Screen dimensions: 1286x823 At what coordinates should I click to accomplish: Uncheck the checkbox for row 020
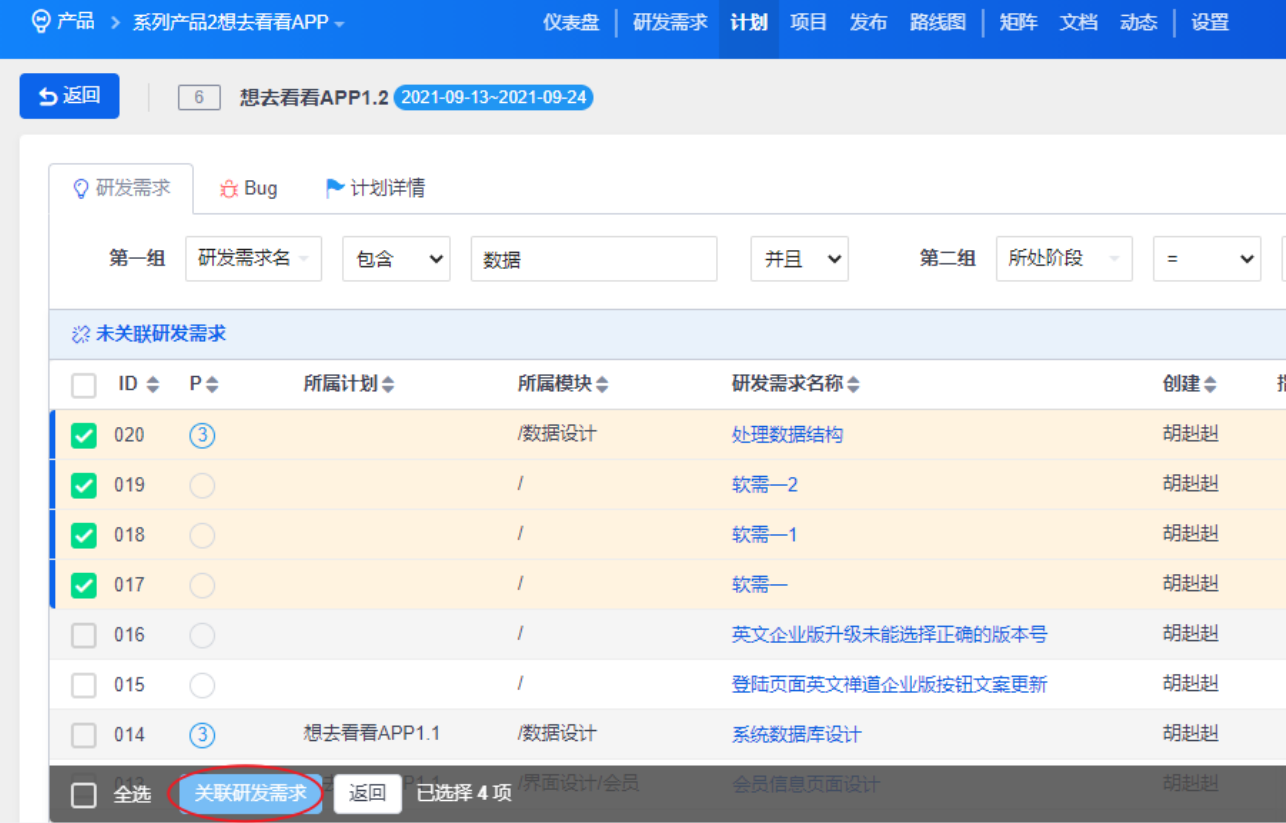(x=84, y=435)
